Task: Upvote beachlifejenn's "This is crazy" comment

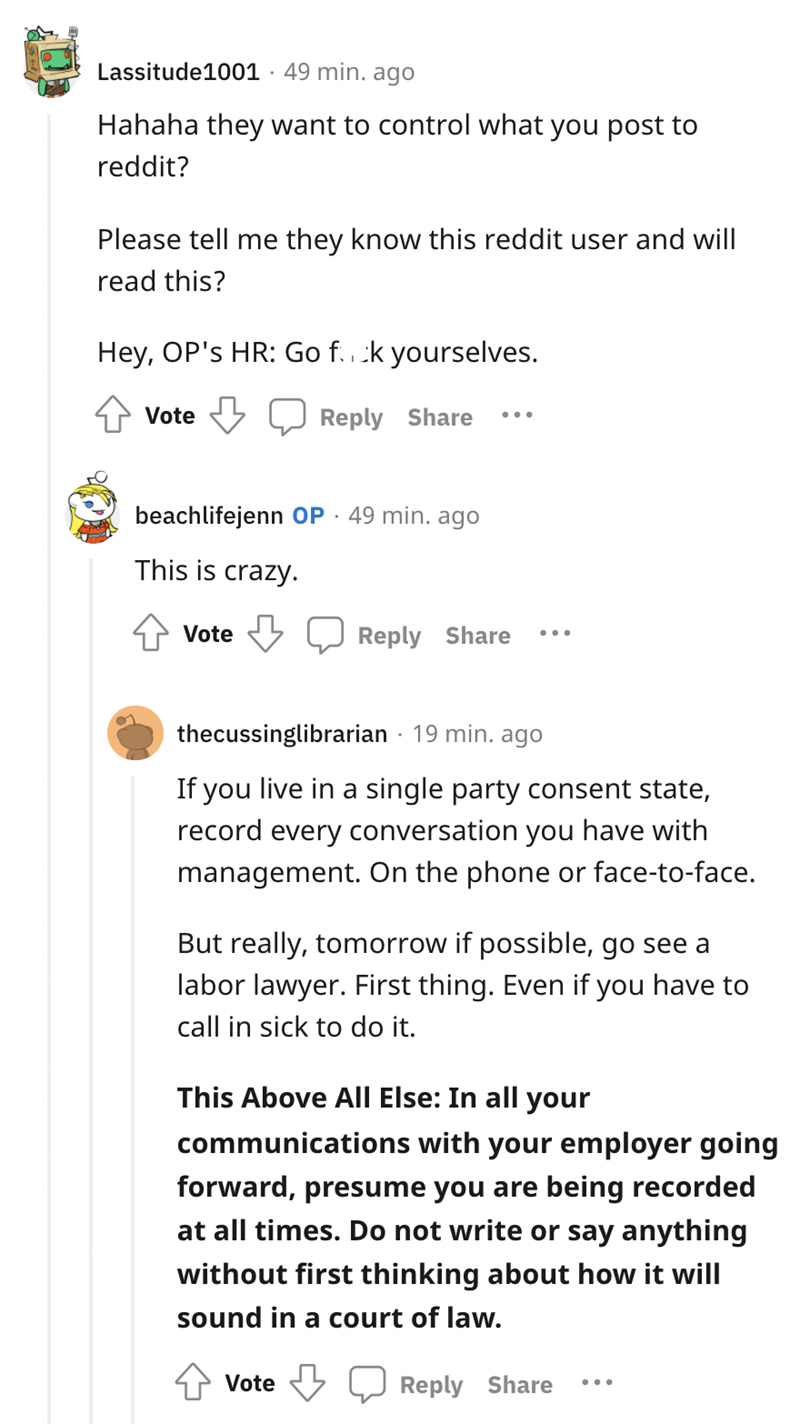Action: click(151, 634)
